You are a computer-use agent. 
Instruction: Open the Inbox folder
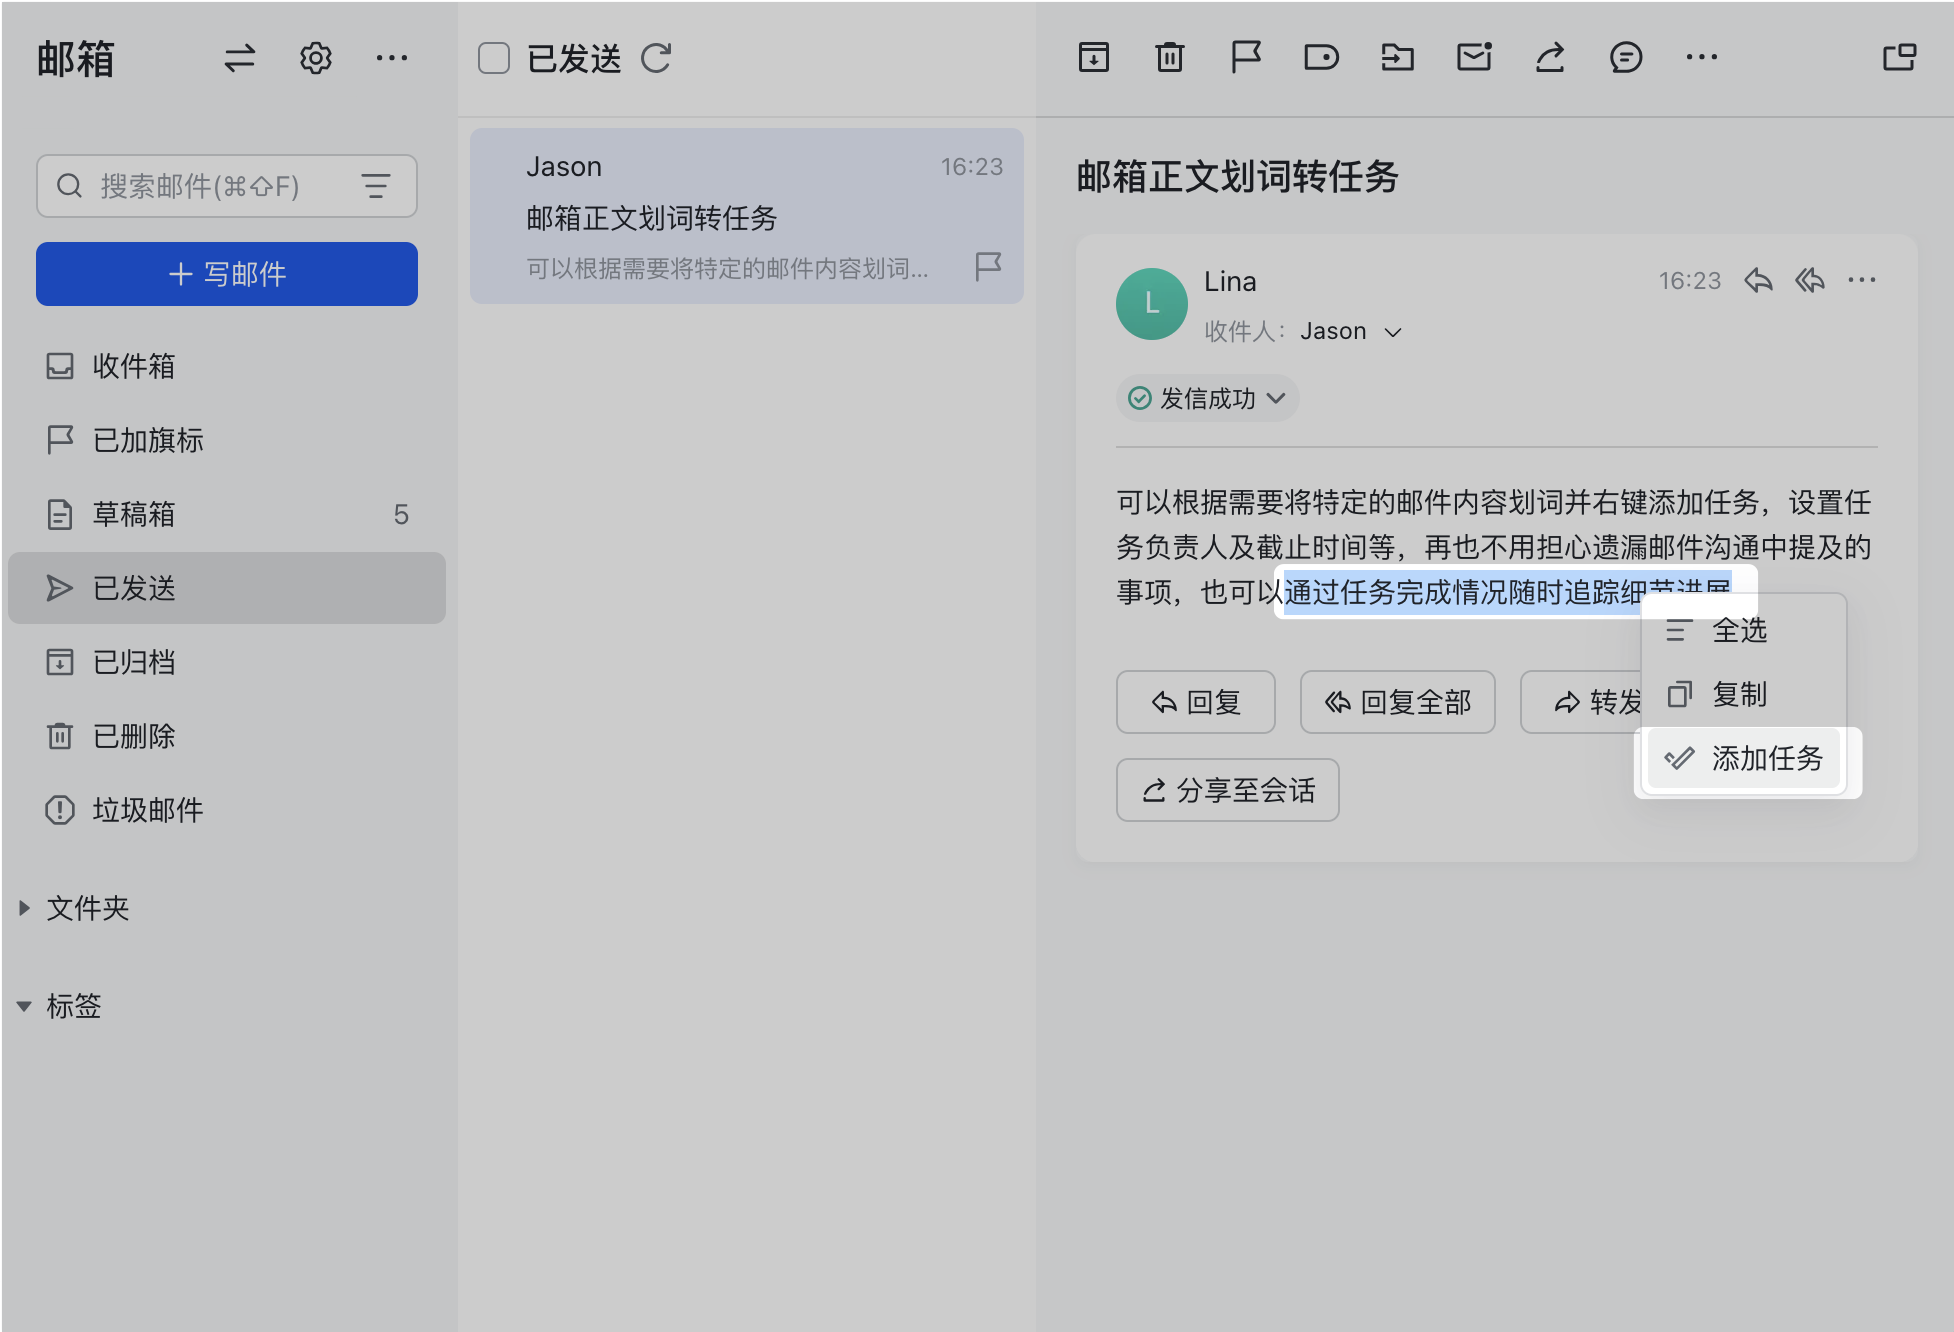pos(227,366)
